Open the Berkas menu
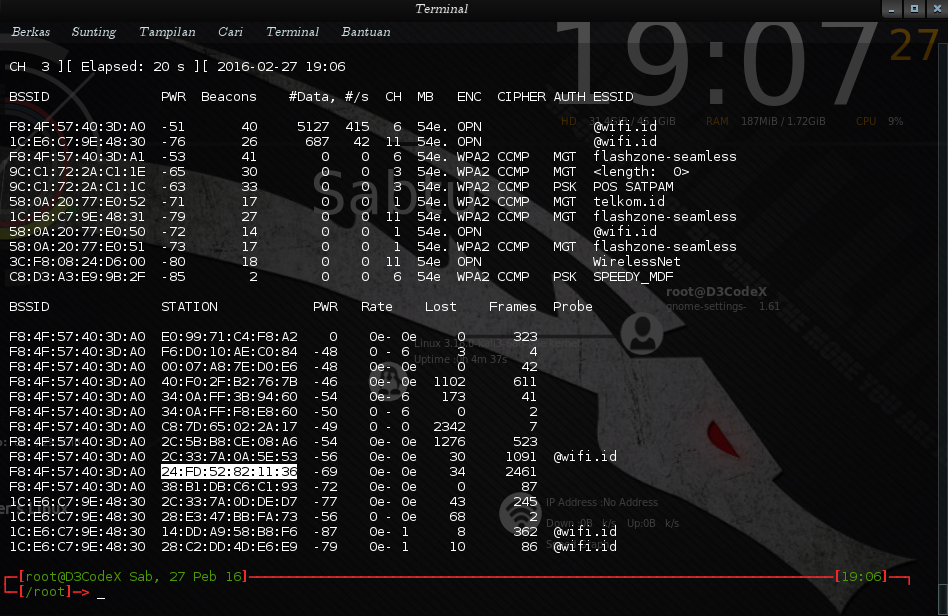The image size is (948, 616). [x=30, y=31]
